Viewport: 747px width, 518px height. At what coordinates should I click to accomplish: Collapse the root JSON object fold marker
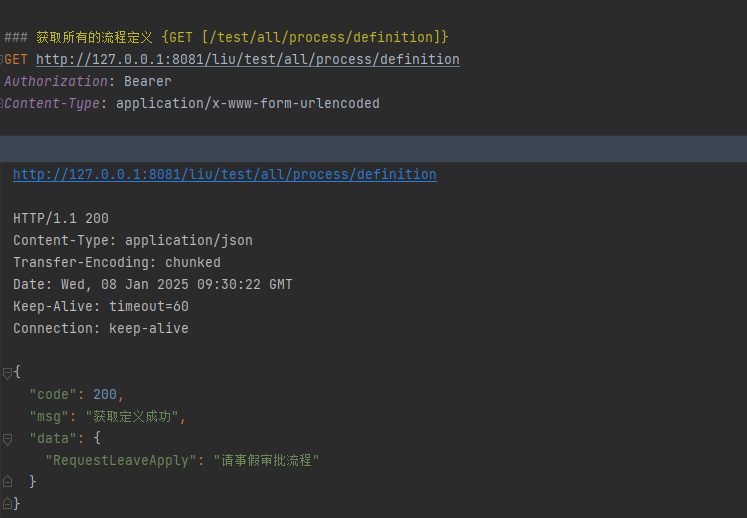coord(7,372)
